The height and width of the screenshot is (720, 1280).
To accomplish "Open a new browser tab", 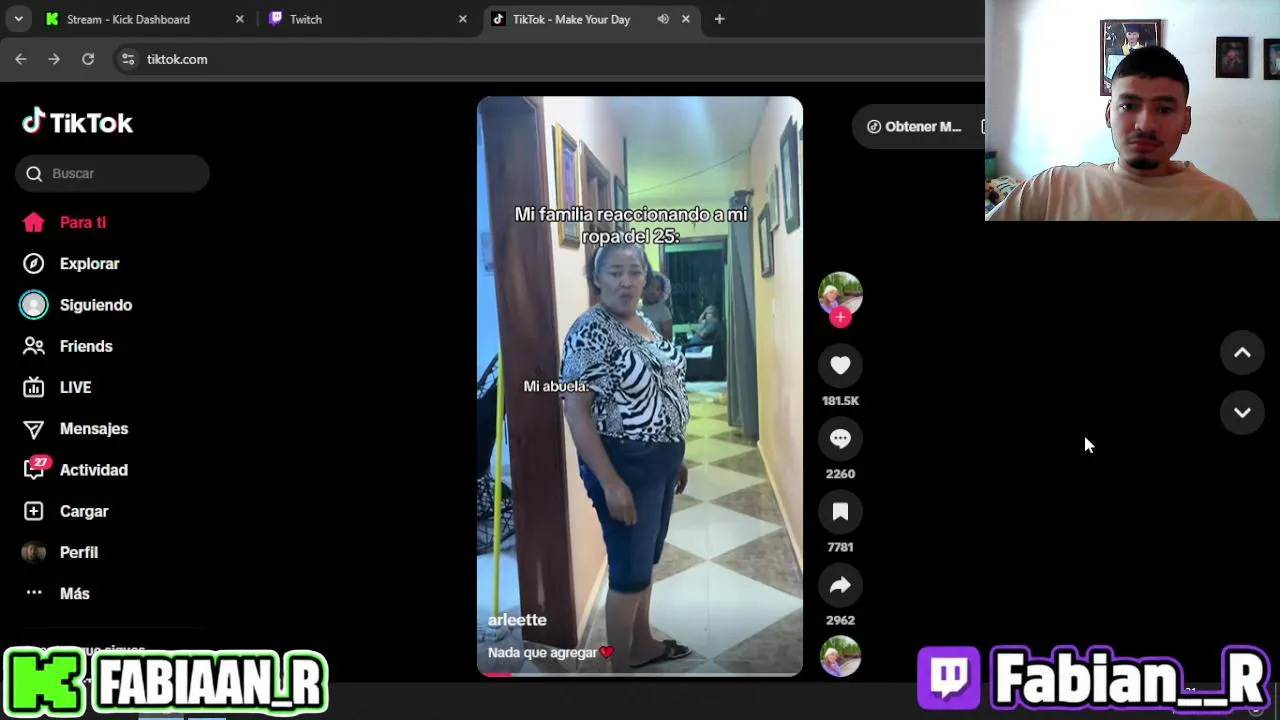I will click(719, 19).
